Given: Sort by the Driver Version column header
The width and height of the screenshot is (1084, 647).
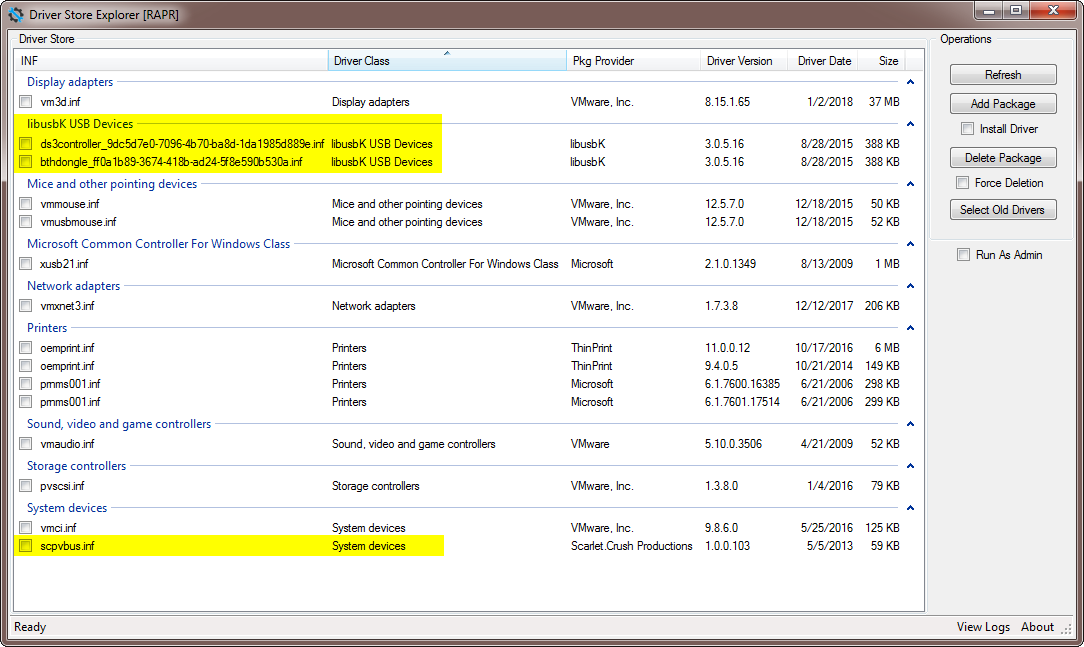Looking at the screenshot, I should tap(745, 61).
